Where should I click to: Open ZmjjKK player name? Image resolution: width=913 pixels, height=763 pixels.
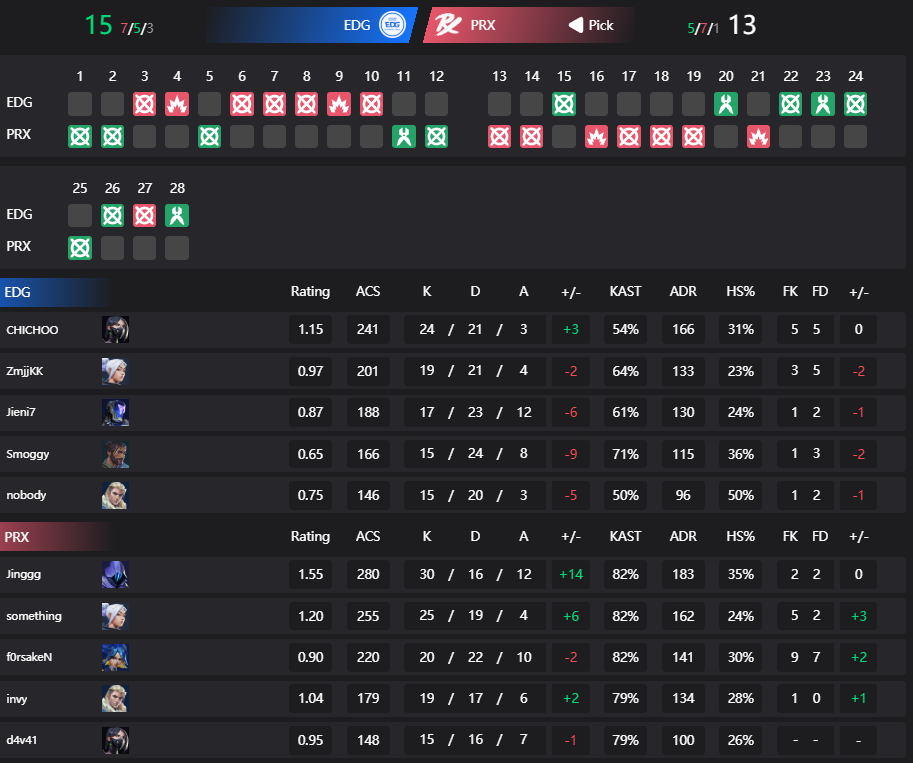24,371
